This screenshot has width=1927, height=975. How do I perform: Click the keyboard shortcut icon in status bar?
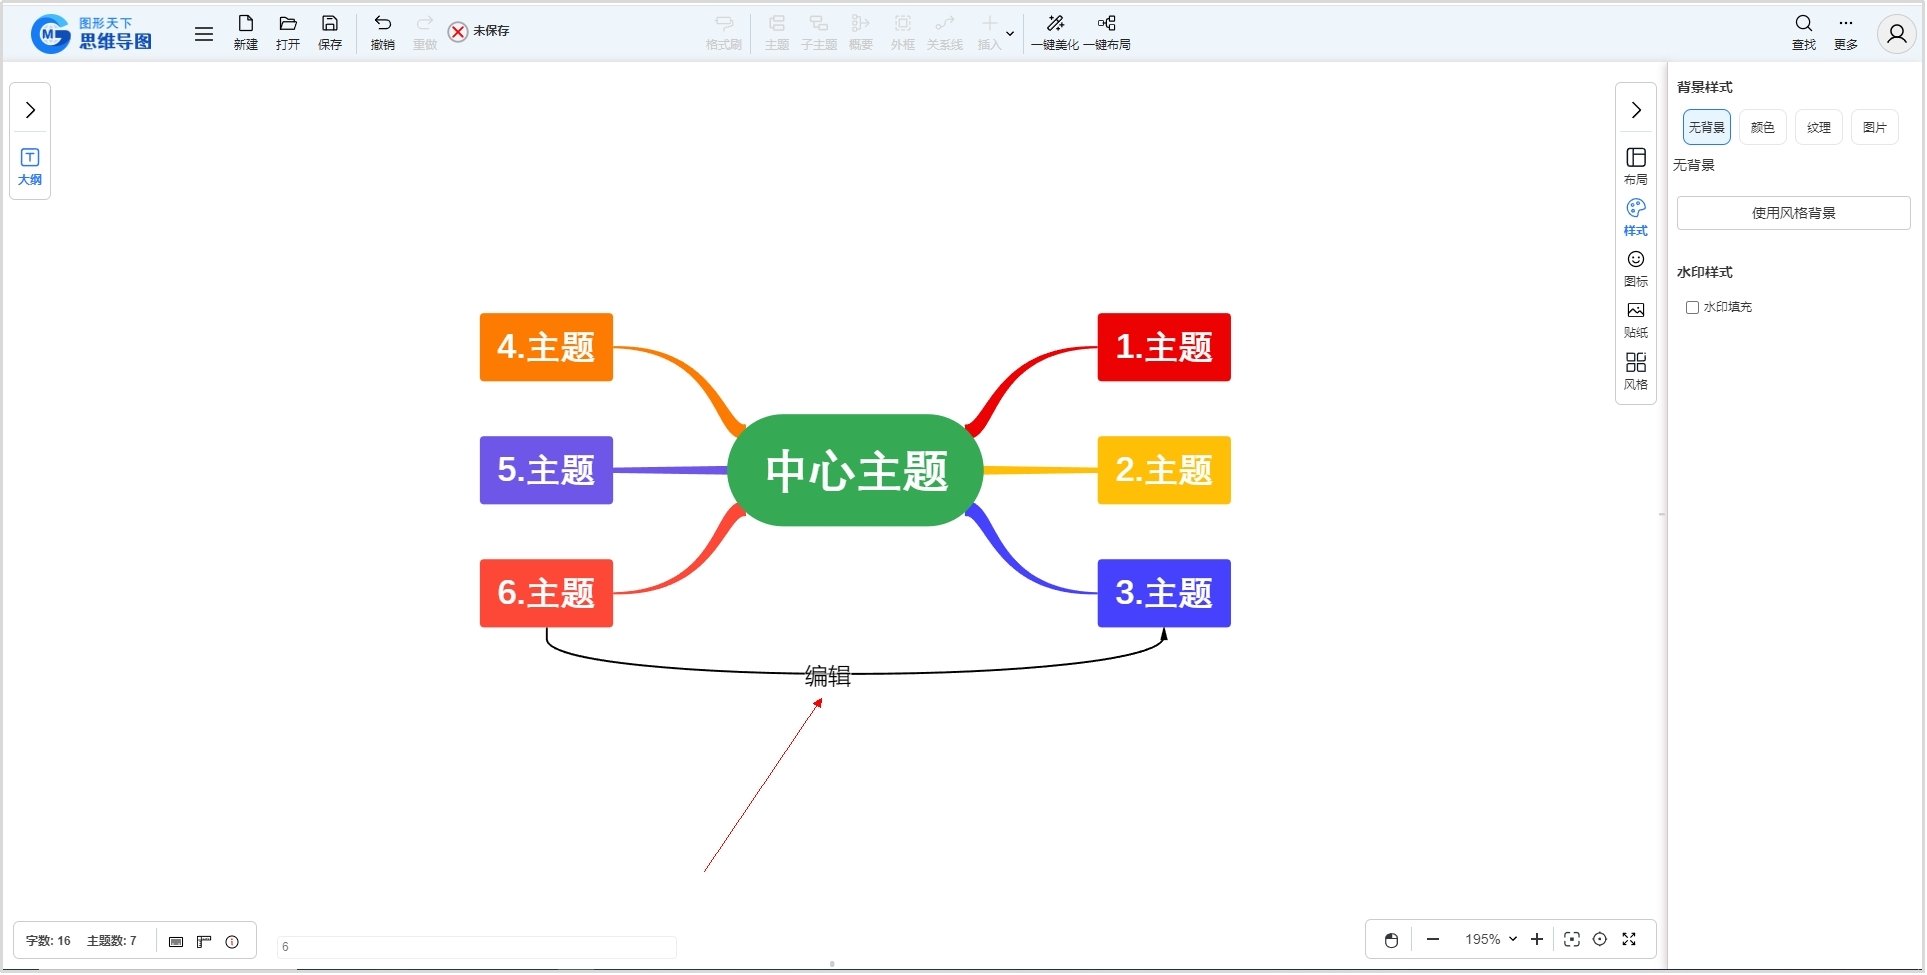[176, 942]
